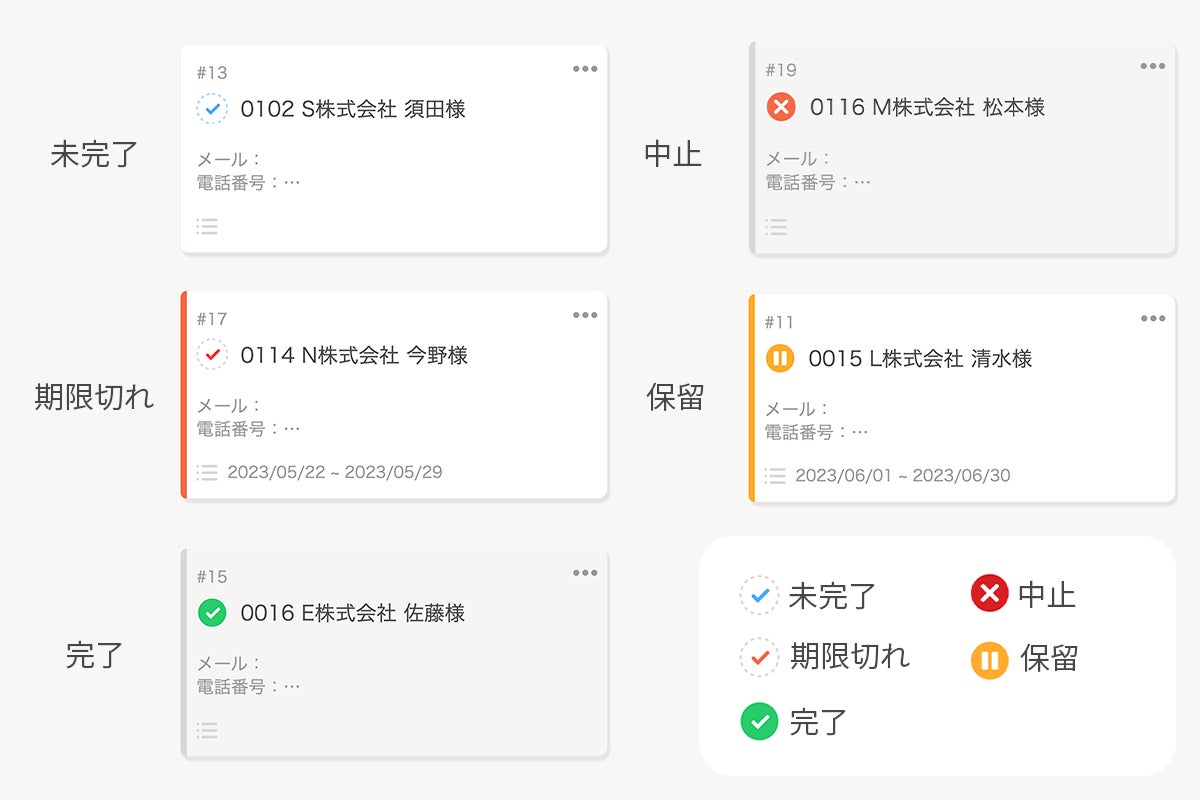This screenshot has width=1200, height=800.
Task: Open the three-dot menu on card #13
Action: click(585, 69)
